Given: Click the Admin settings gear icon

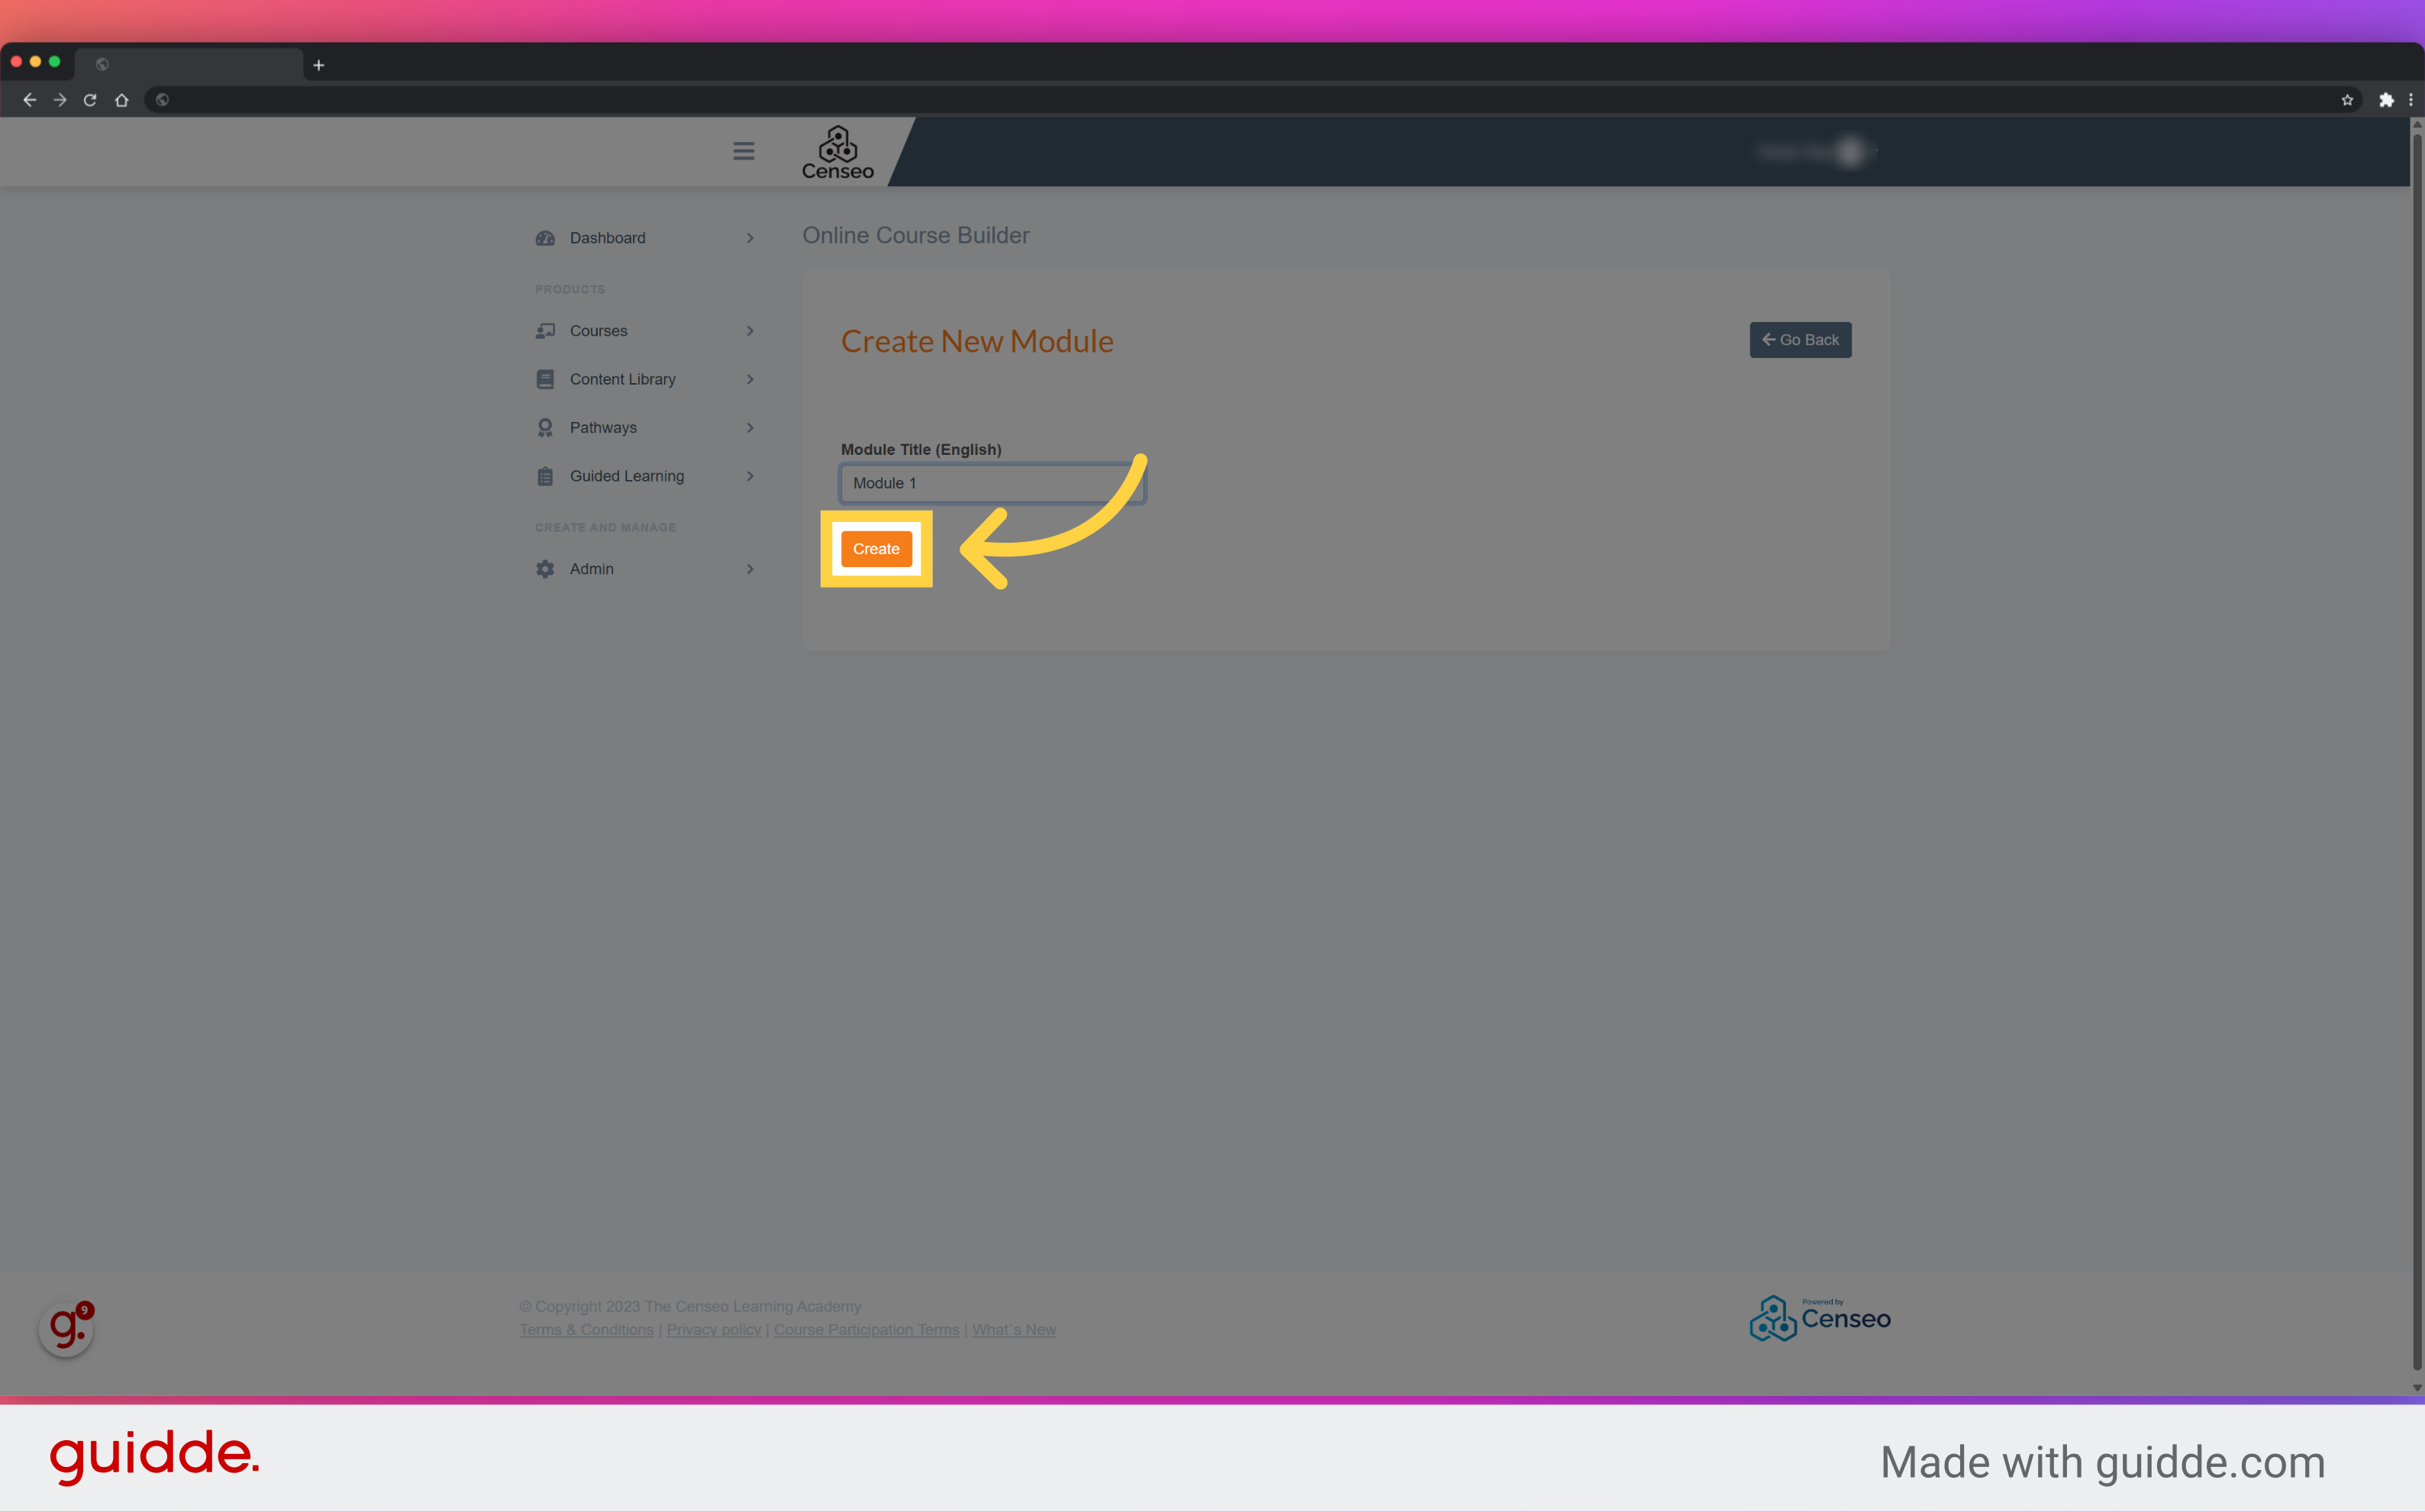Looking at the screenshot, I should coord(545,568).
